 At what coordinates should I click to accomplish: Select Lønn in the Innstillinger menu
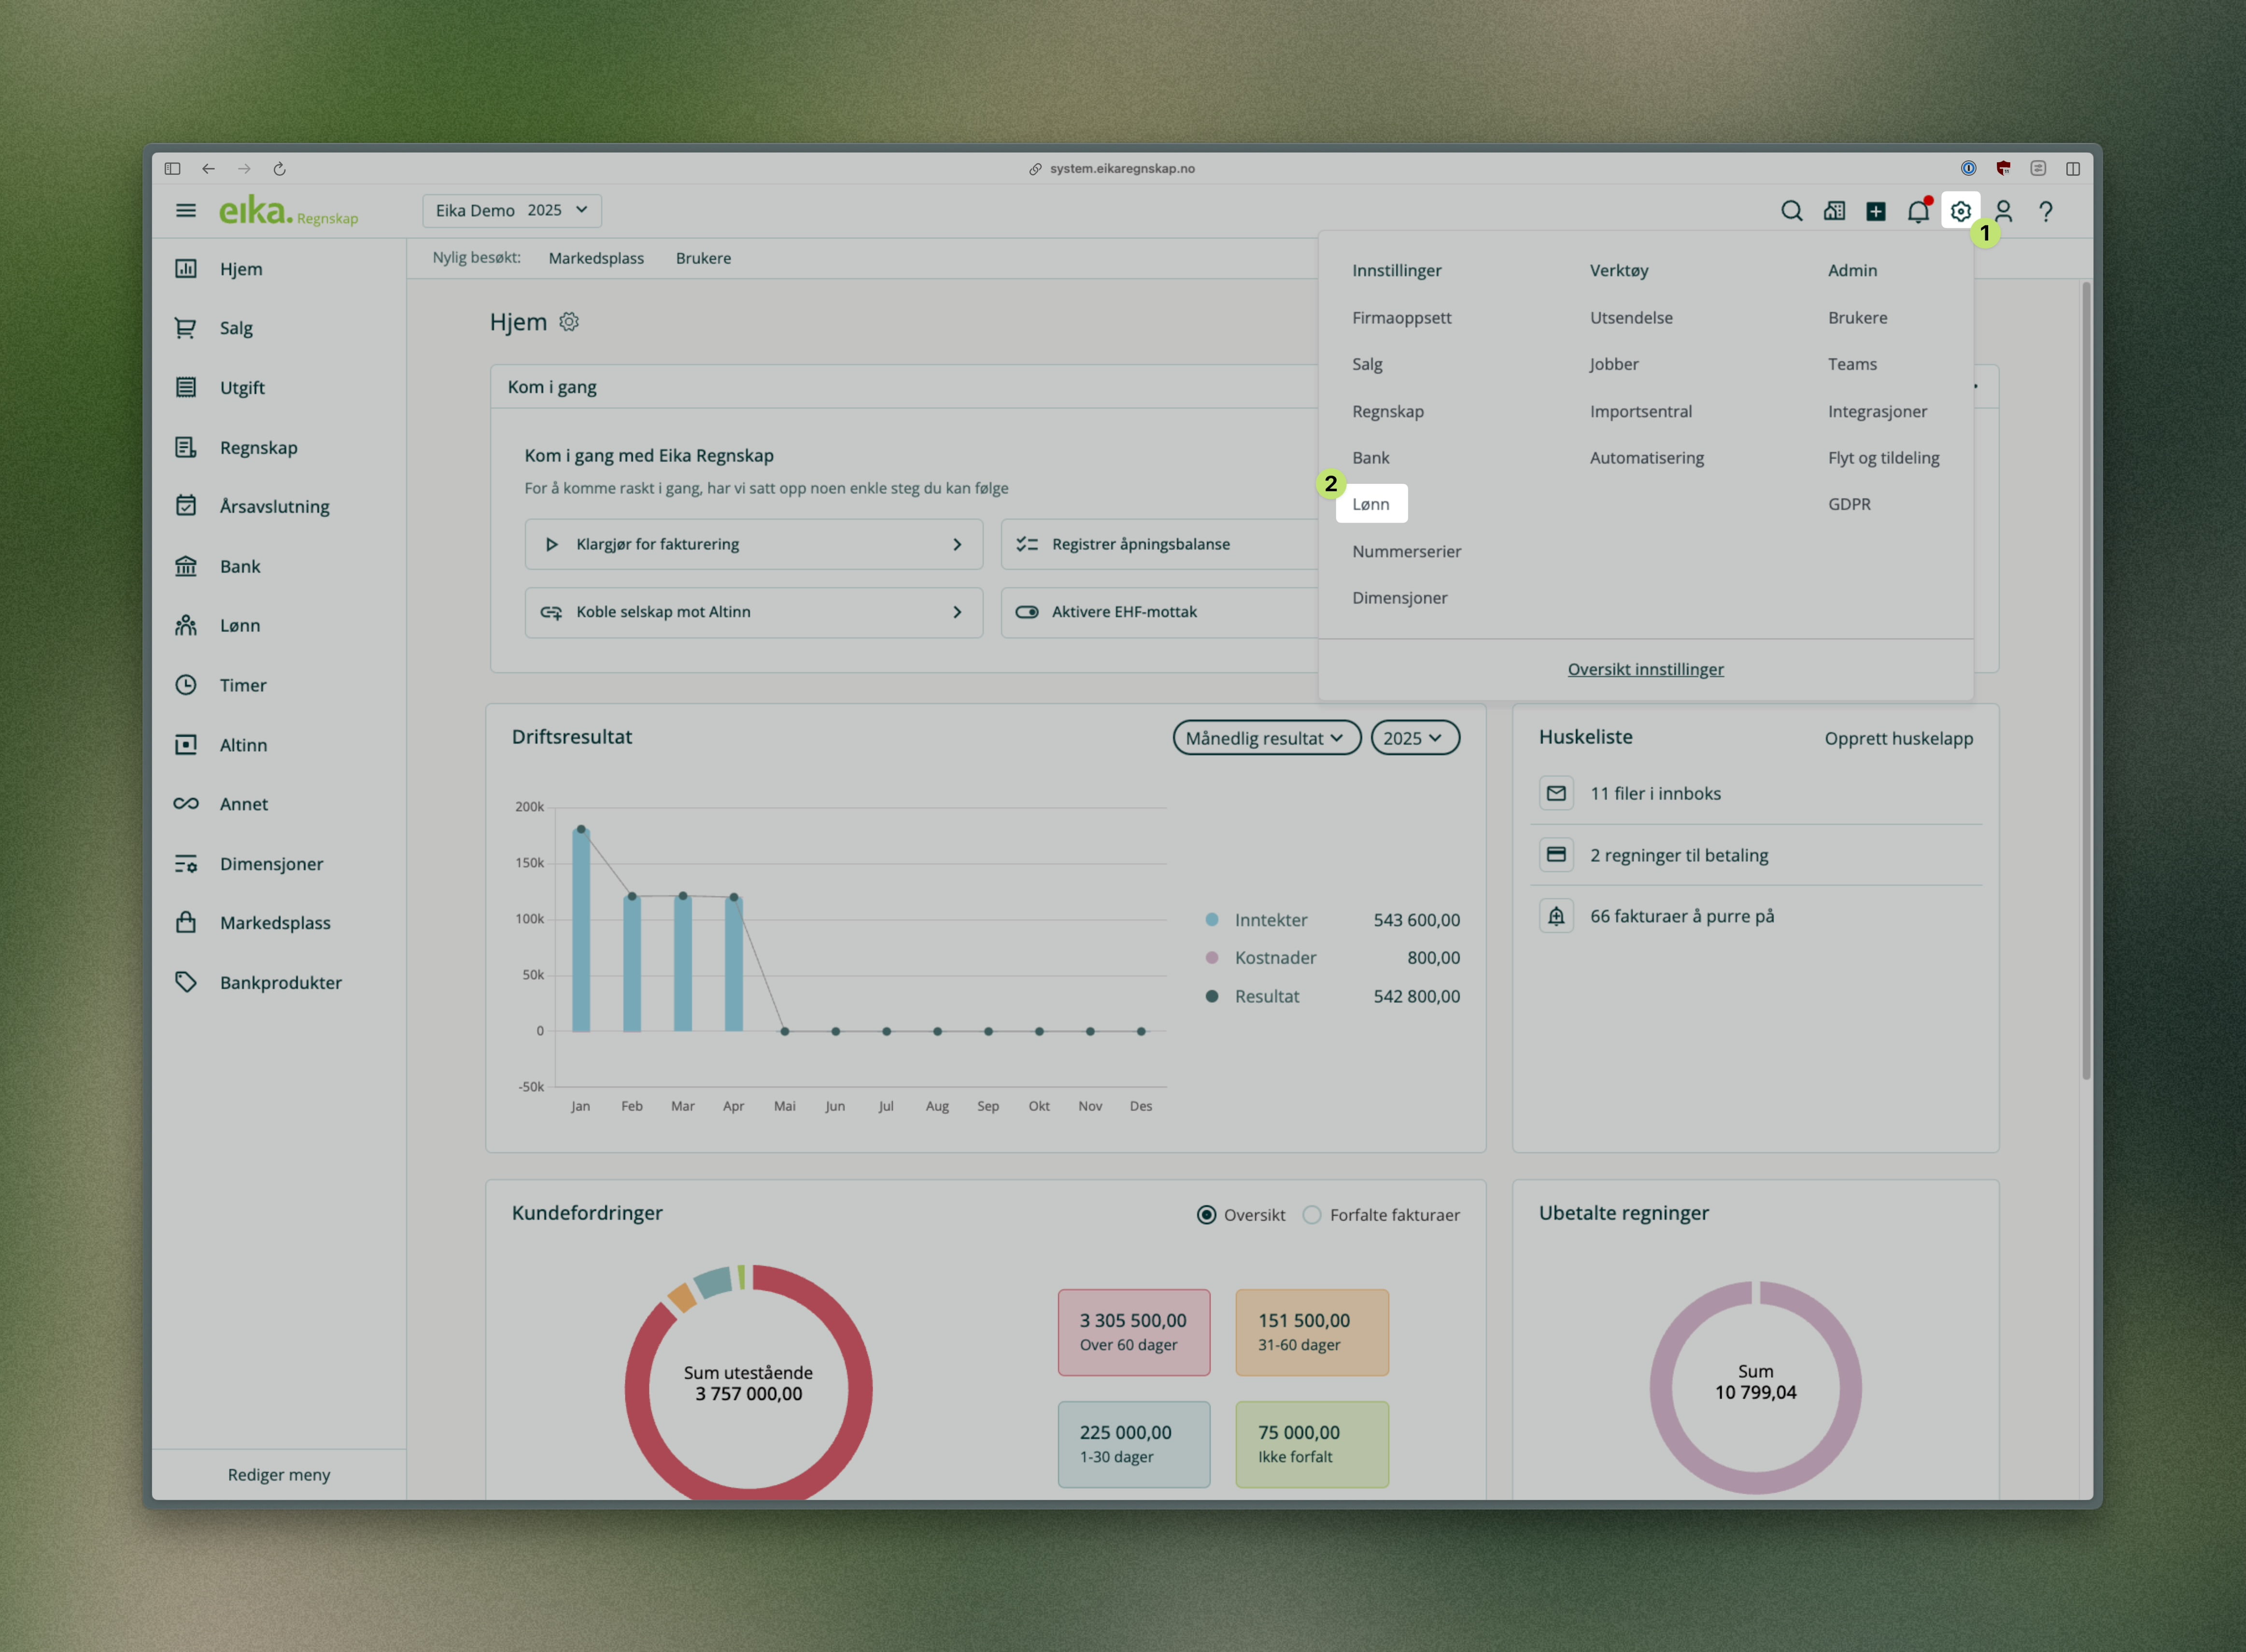coord(1371,504)
